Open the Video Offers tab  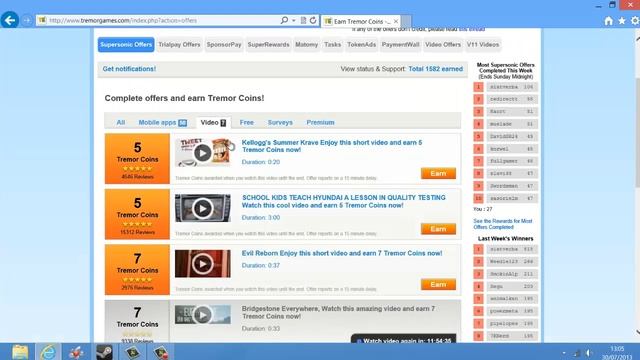(x=442, y=44)
